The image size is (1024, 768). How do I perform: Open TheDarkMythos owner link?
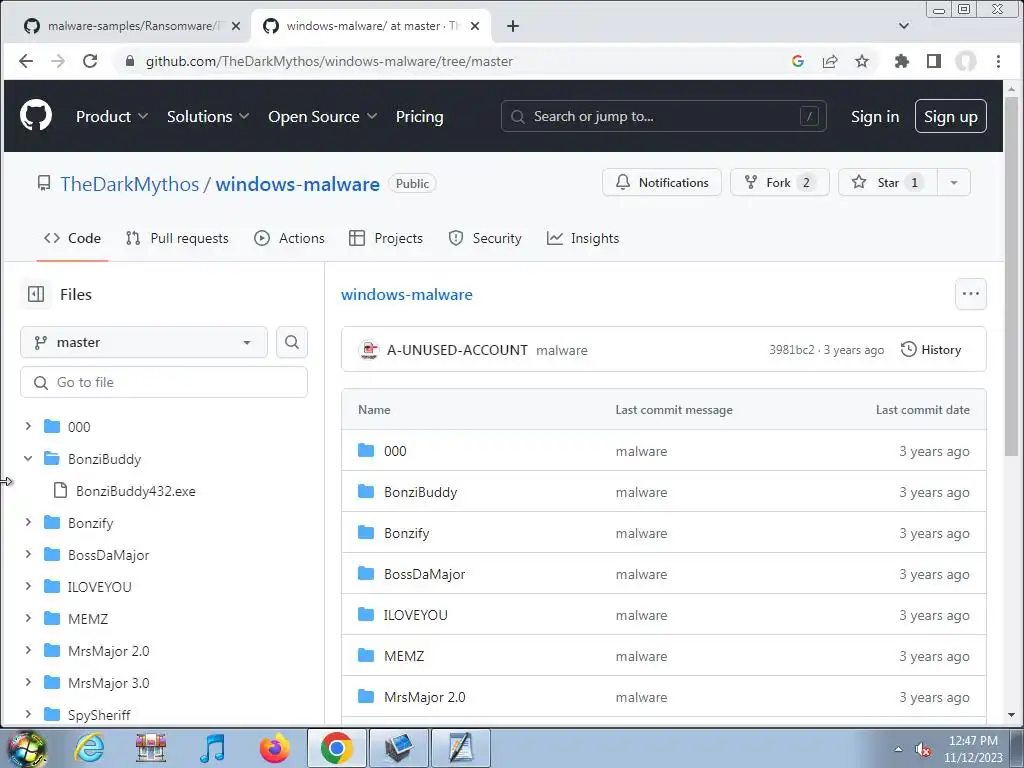tap(129, 184)
